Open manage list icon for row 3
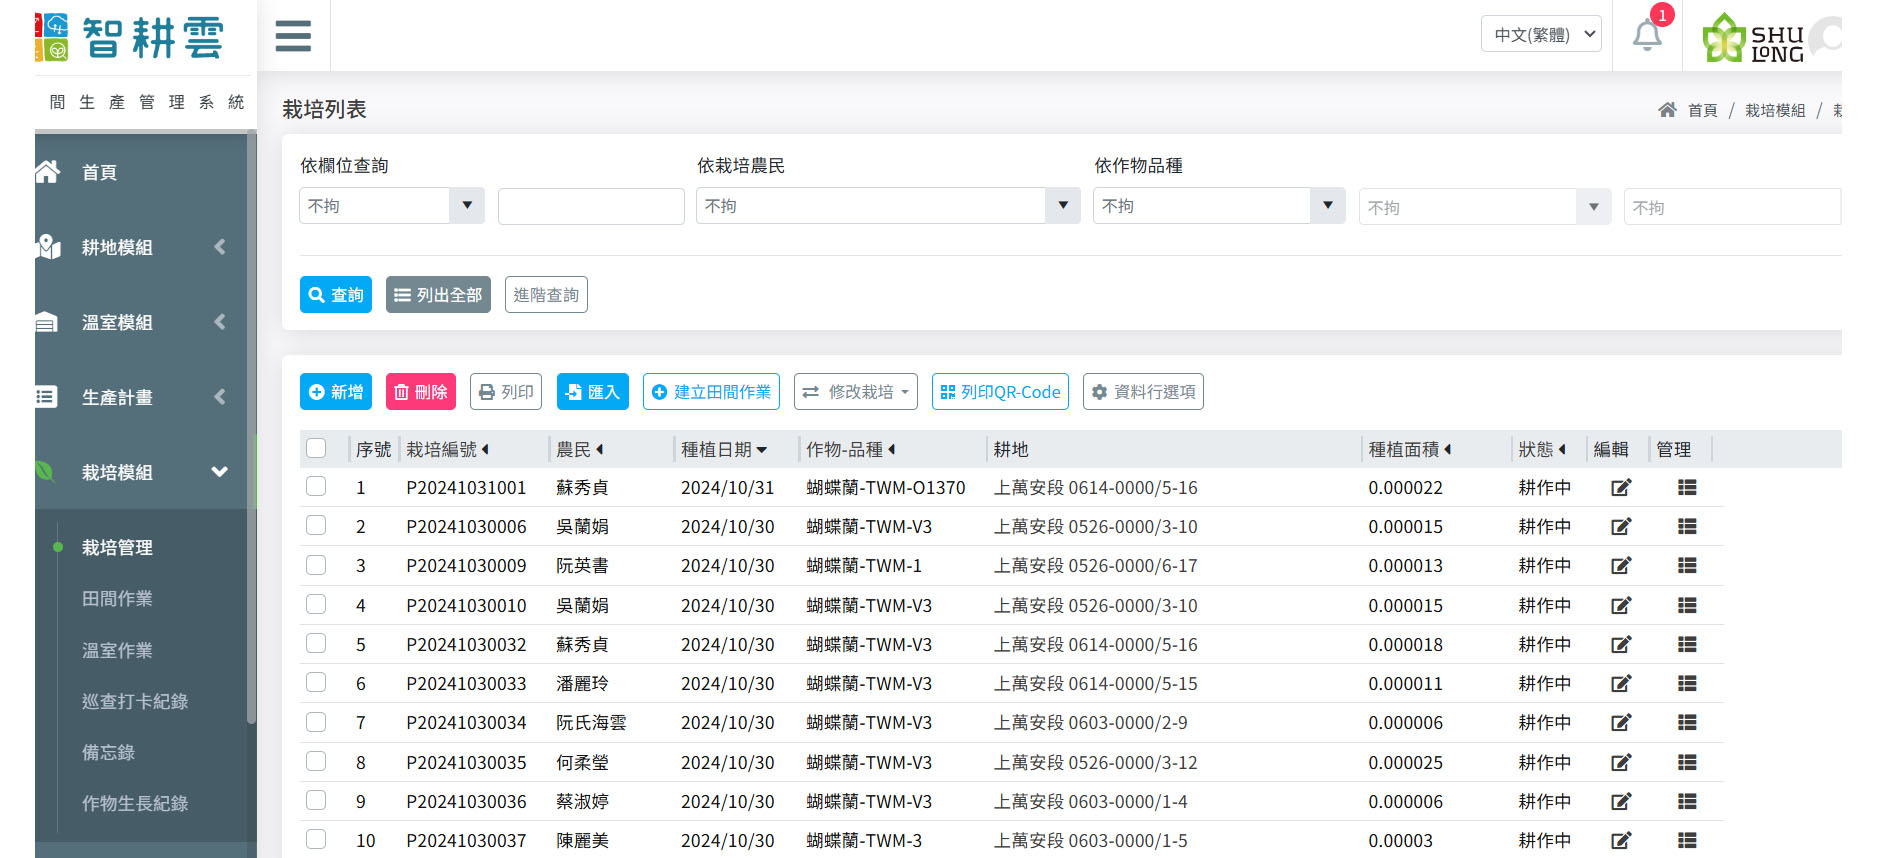The height and width of the screenshot is (858, 1878). point(1687,566)
